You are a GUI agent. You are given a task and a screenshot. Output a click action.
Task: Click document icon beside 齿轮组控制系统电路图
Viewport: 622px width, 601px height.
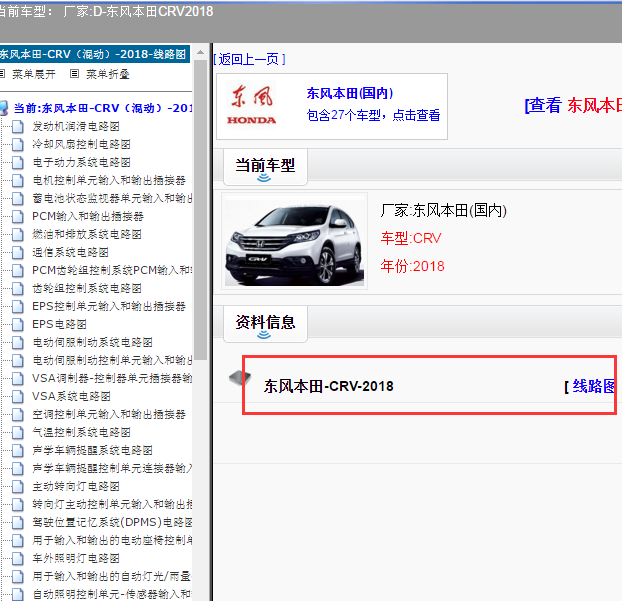pos(17,288)
